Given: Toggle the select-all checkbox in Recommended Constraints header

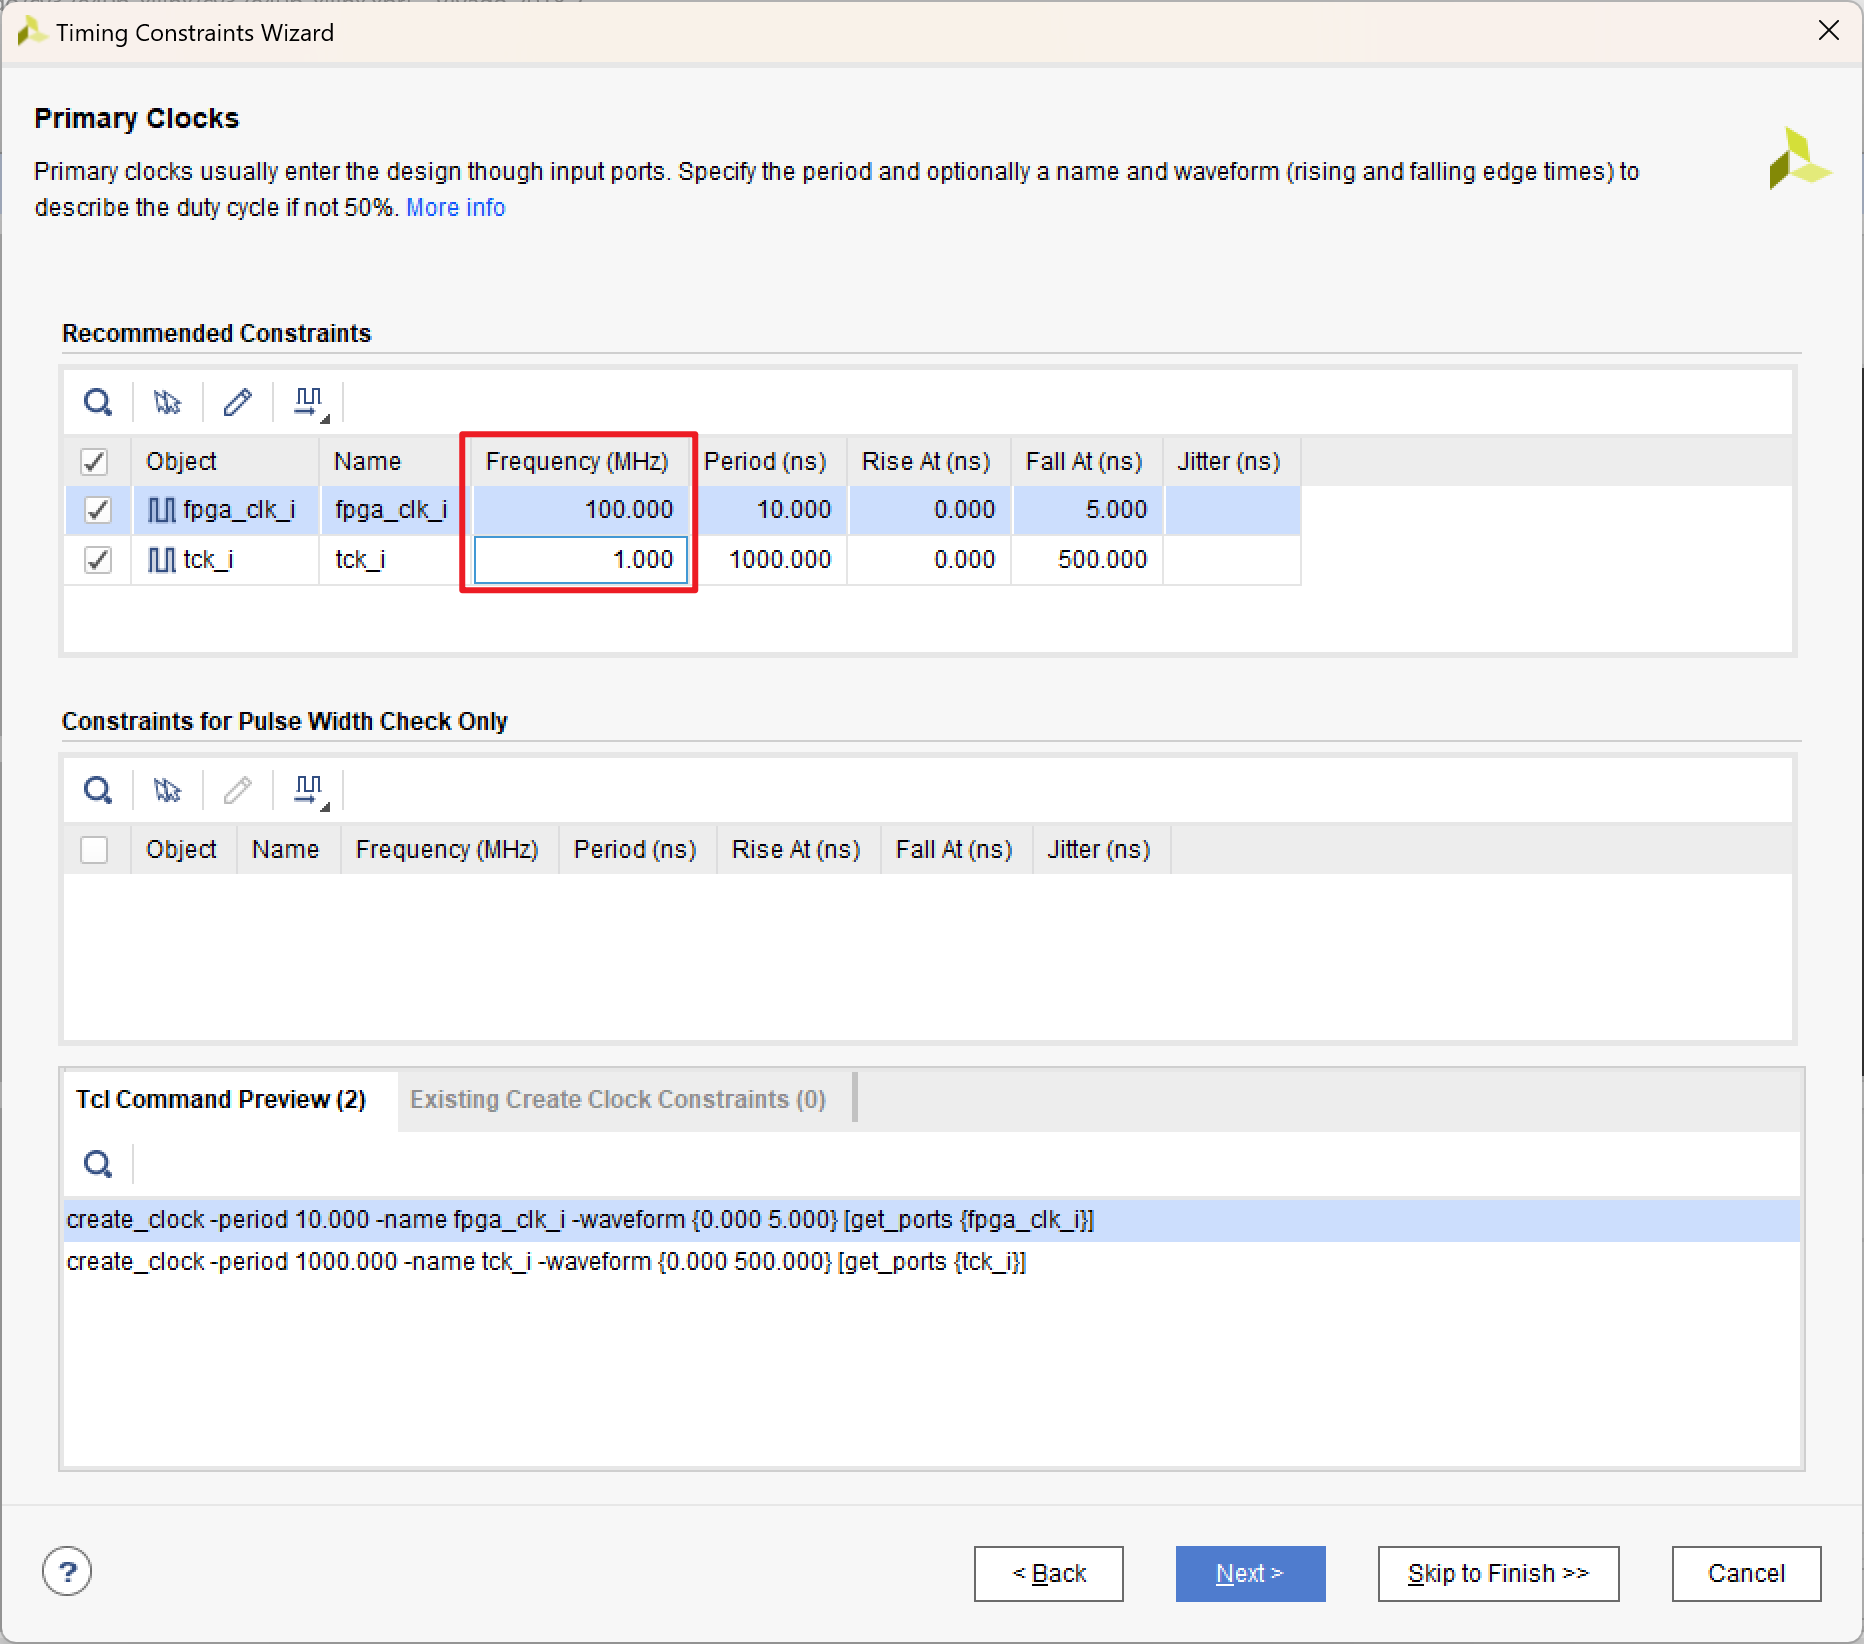Looking at the screenshot, I should (x=94, y=462).
